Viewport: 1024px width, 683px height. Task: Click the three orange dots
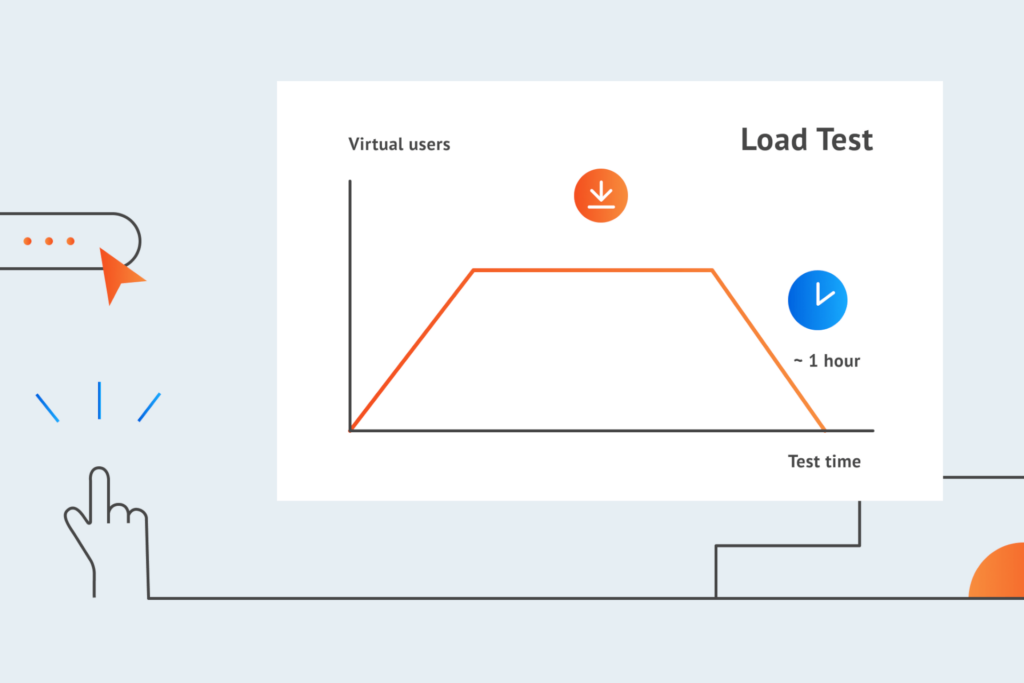coord(49,241)
